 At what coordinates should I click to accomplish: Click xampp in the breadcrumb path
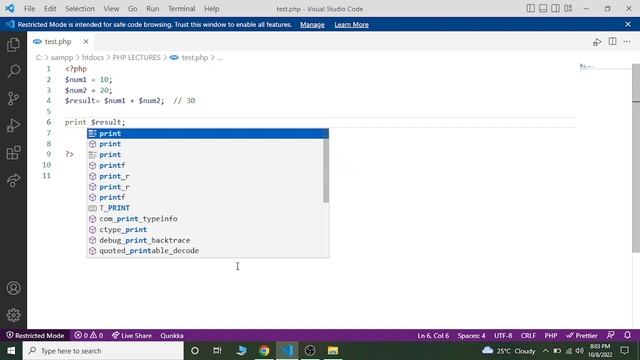(62, 58)
